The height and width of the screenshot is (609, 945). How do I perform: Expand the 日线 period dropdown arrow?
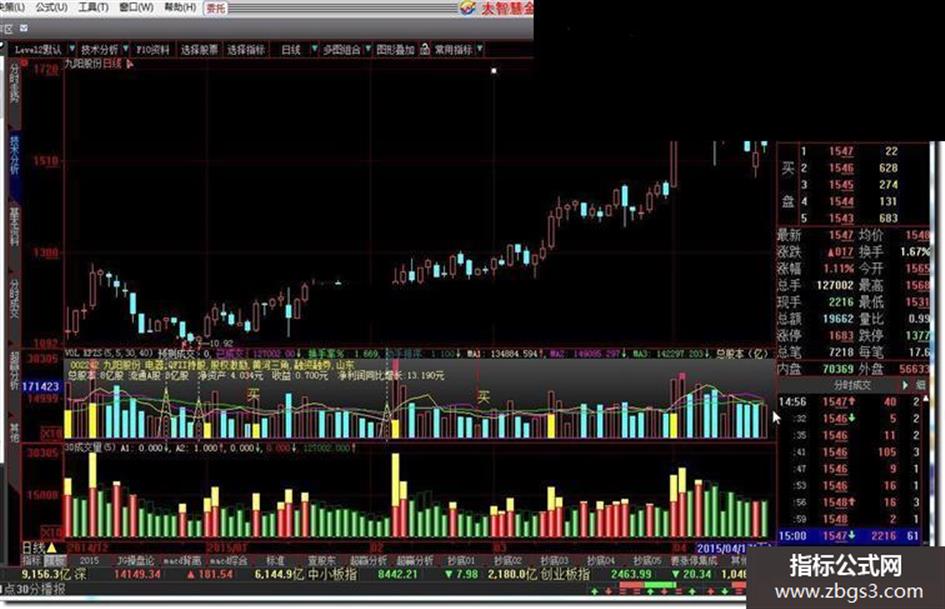[x=314, y=49]
